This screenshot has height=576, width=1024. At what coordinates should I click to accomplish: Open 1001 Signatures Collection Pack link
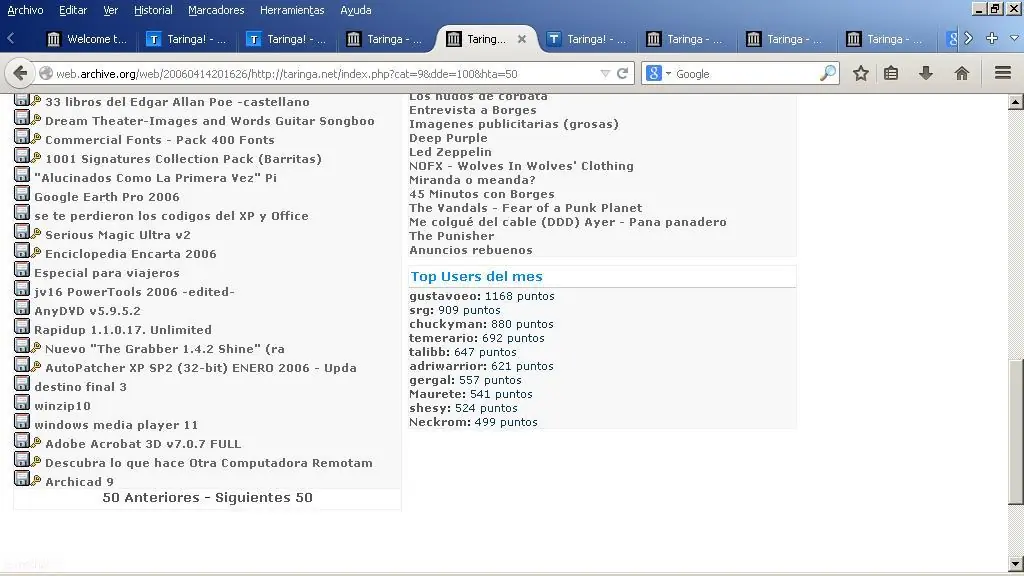pyautogui.click(x=183, y=159)
